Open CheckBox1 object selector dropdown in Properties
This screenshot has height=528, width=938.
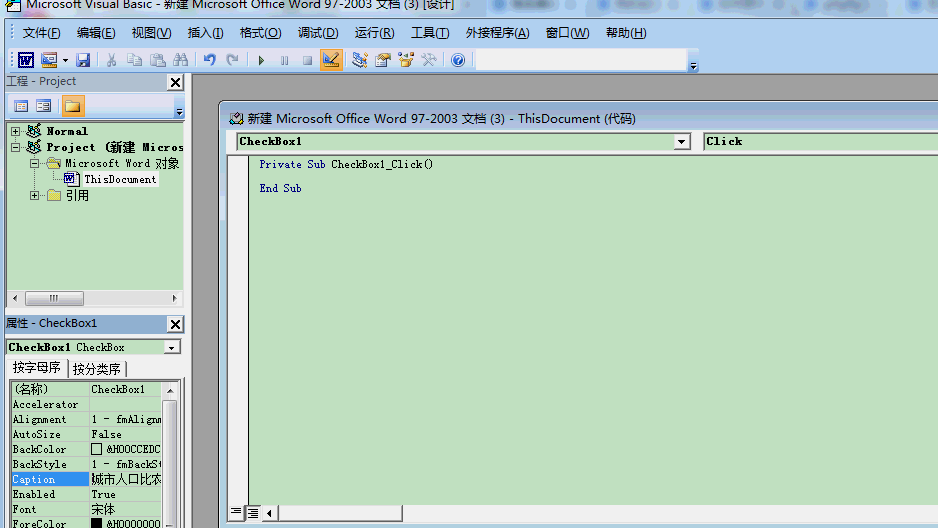tap(172, 347)
